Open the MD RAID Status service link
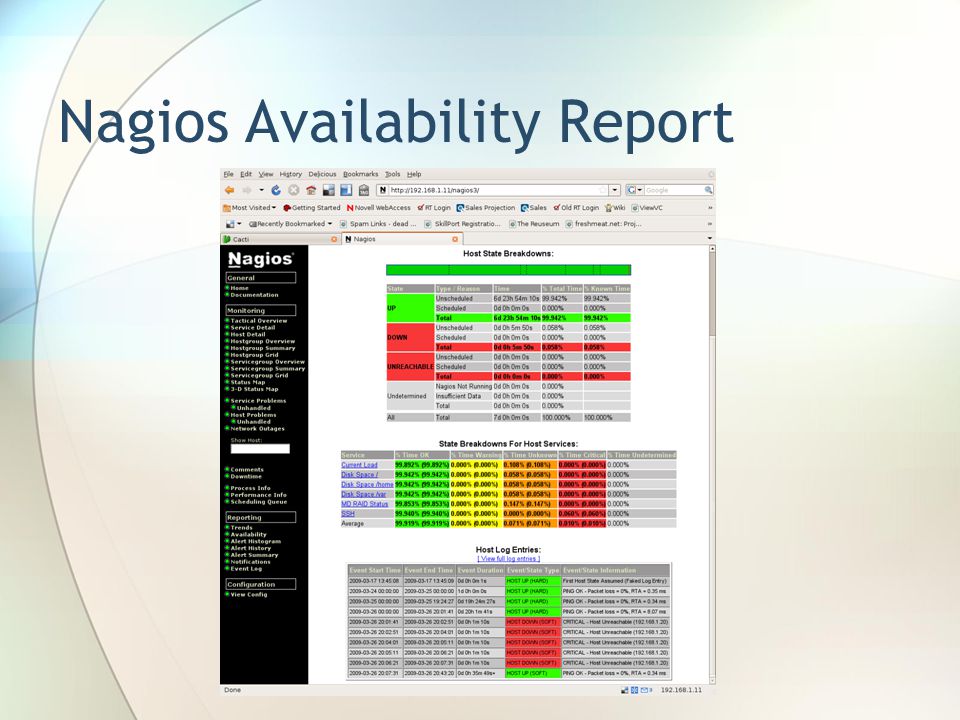 365,504
